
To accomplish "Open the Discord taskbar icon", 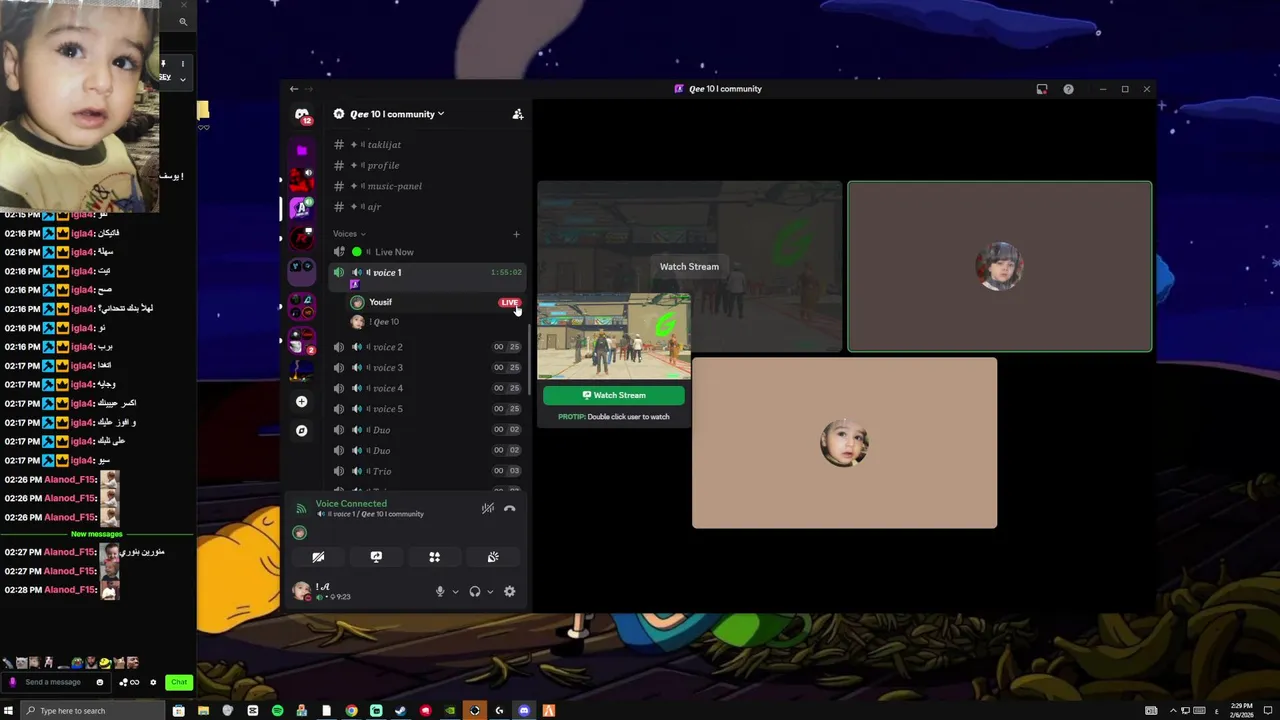I will (x=524, y=711).
